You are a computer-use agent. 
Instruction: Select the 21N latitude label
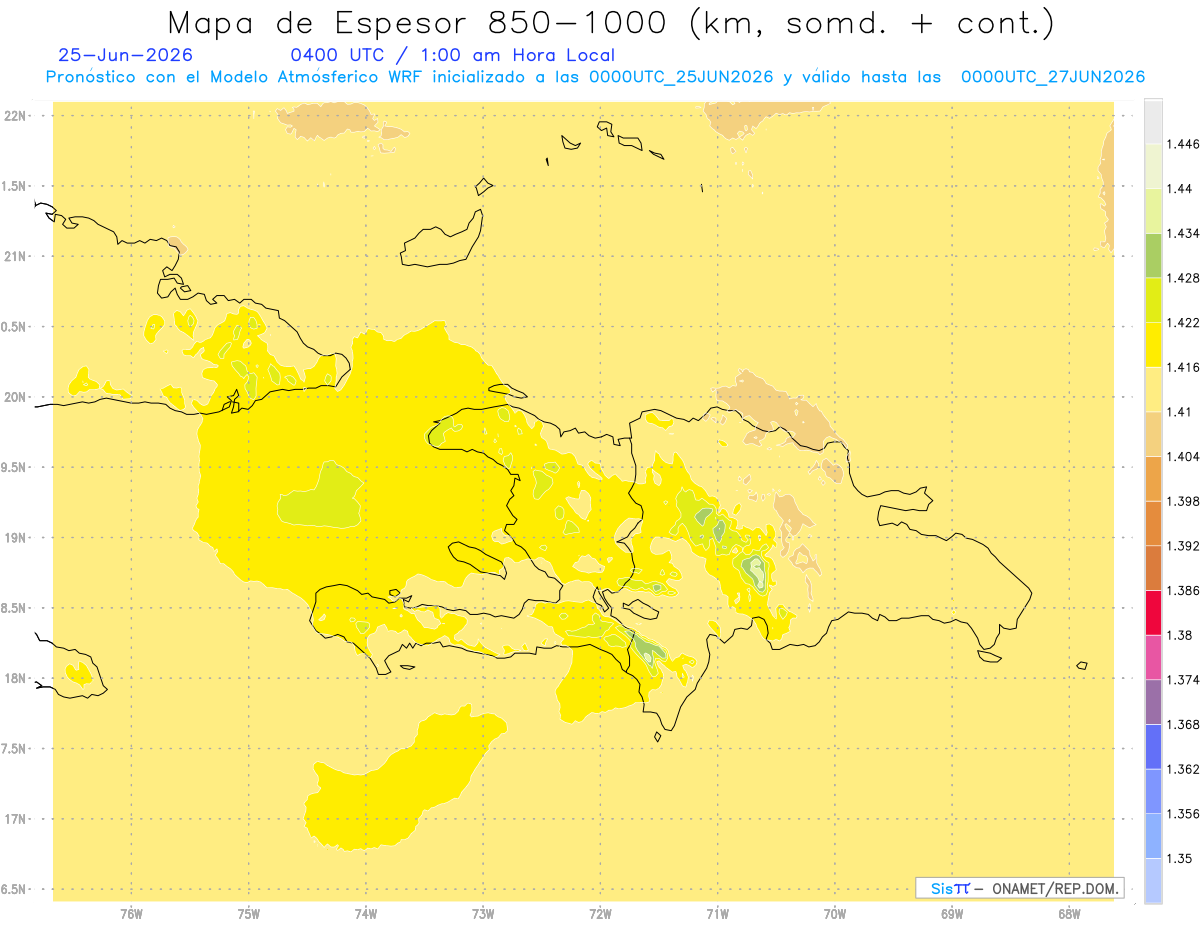(x=15, y=257)
